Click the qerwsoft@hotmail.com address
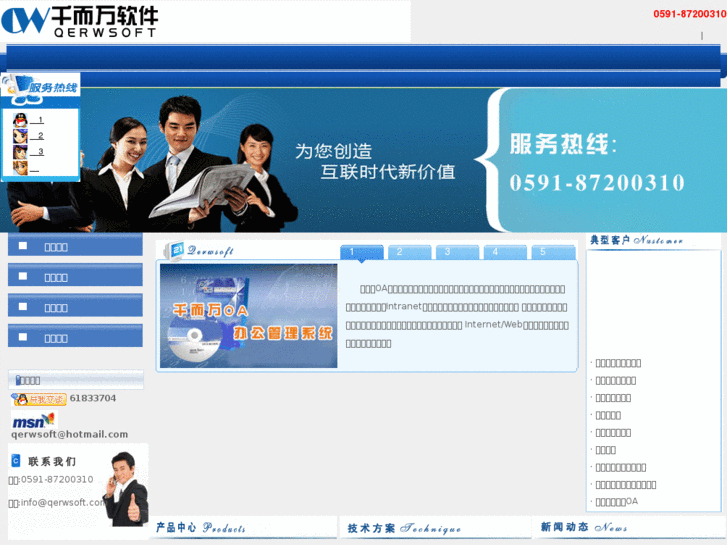 click(70, 435)
